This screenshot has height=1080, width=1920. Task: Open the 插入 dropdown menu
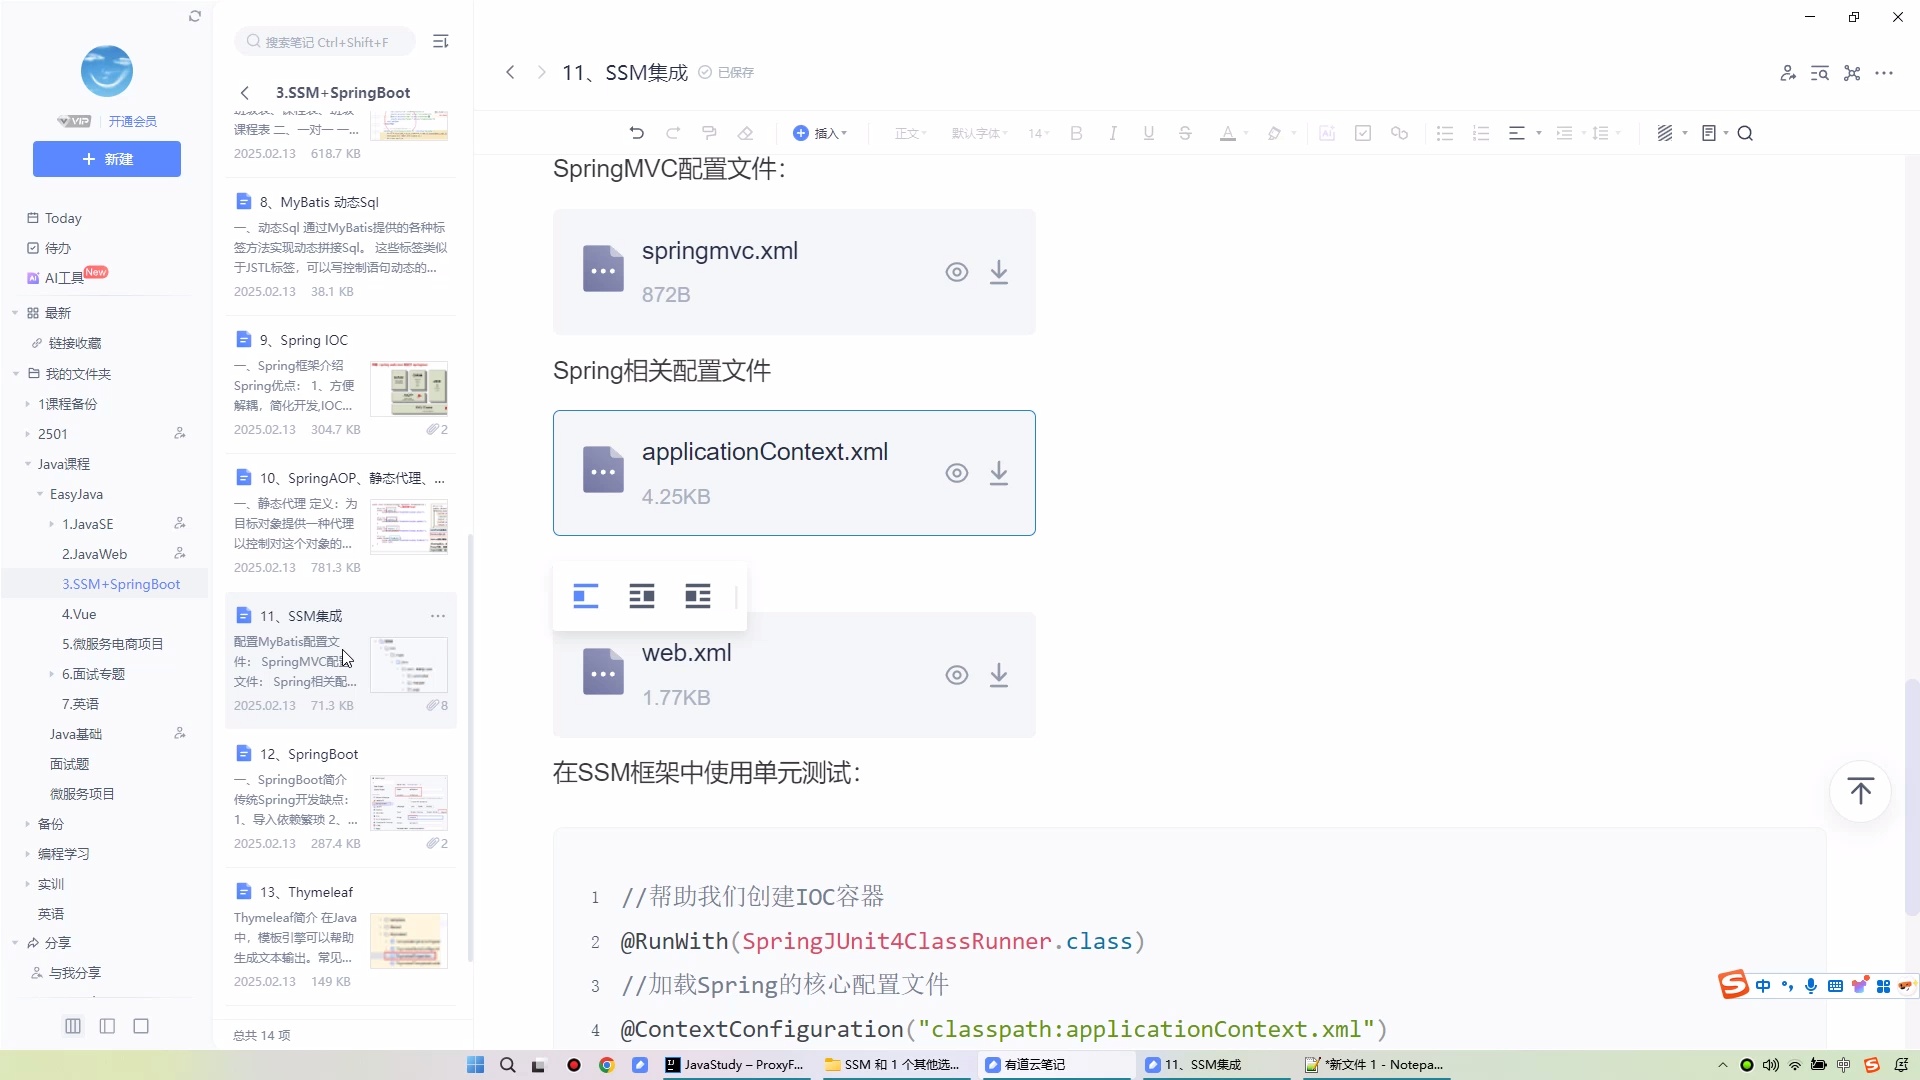[820, 132]
